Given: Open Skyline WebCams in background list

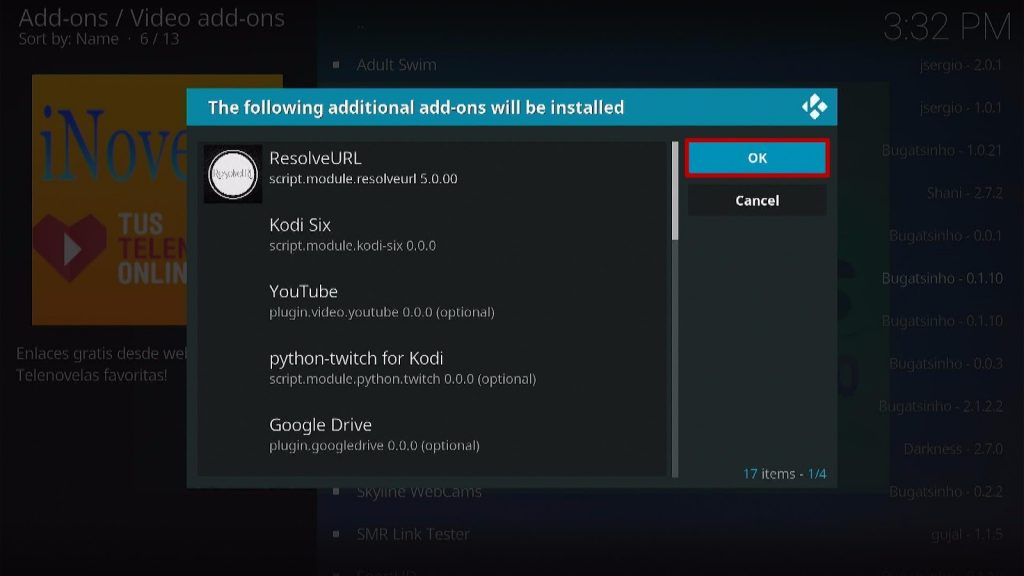Looking at the screenshot, I should tap(419, 492).
